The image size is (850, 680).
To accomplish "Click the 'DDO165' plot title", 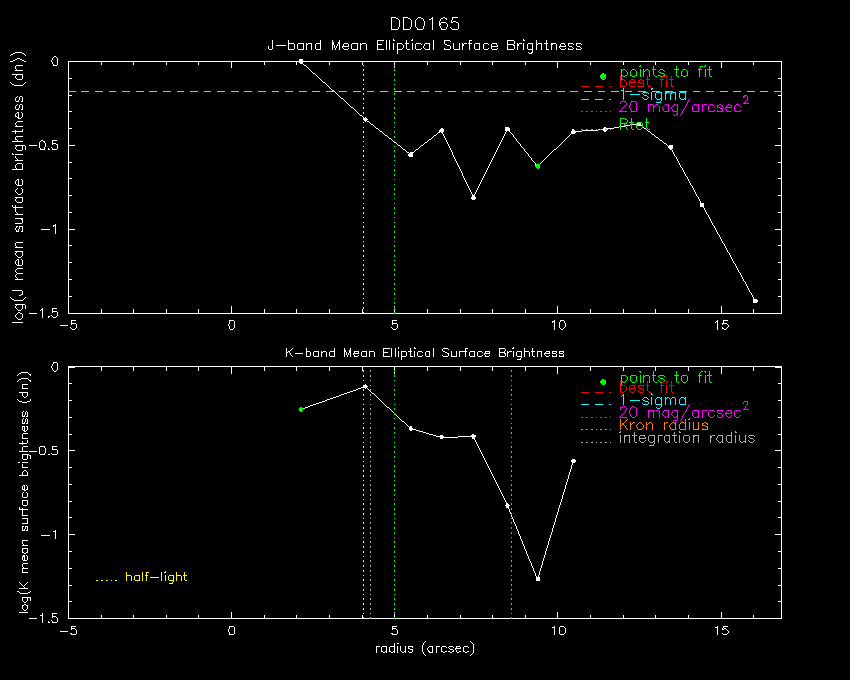I will (x=424, y=24).
